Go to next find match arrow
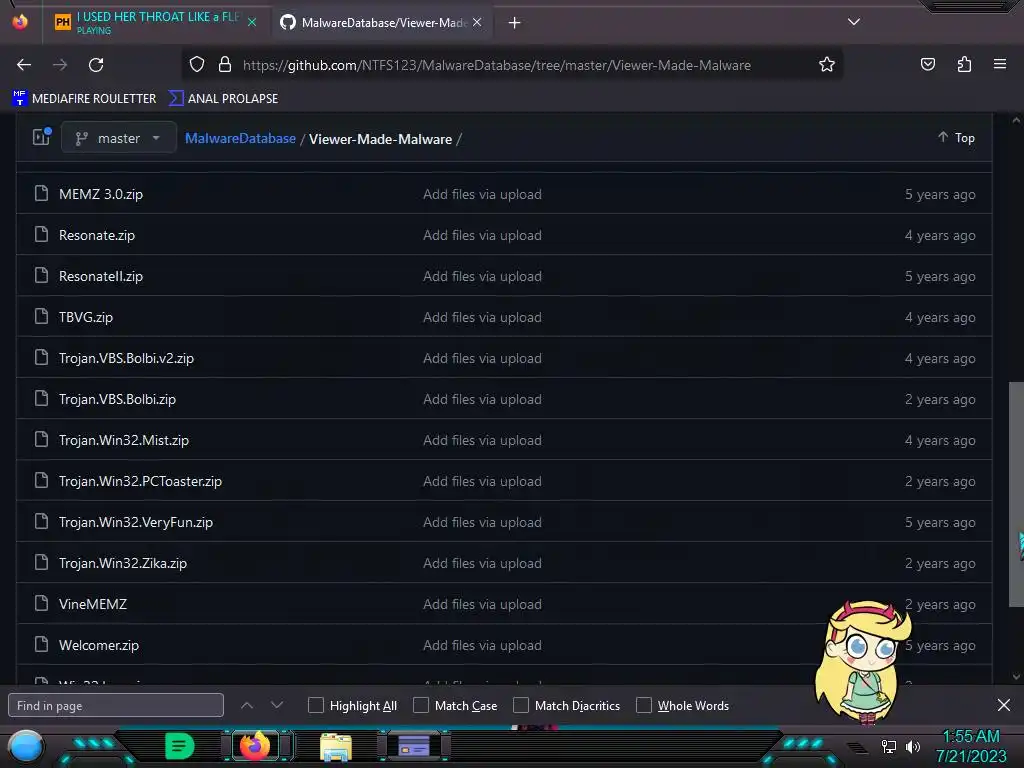The image size is (1024, 768). coord(277,705)
